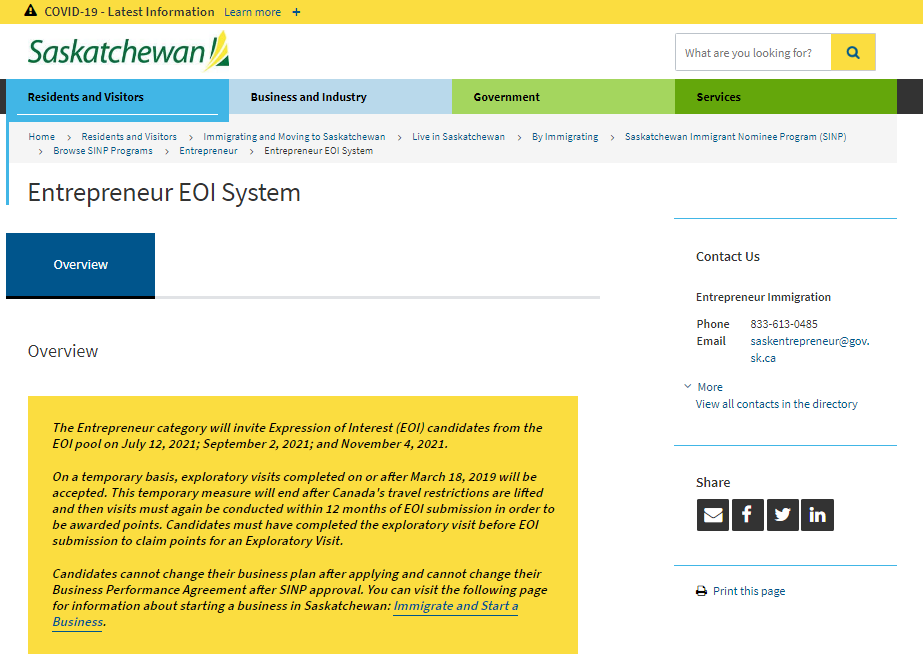Image resolution: width=923 pixels, height=658 pixels.
Task: Open Immigrate and Start a Business link
Action: [456, 606]
